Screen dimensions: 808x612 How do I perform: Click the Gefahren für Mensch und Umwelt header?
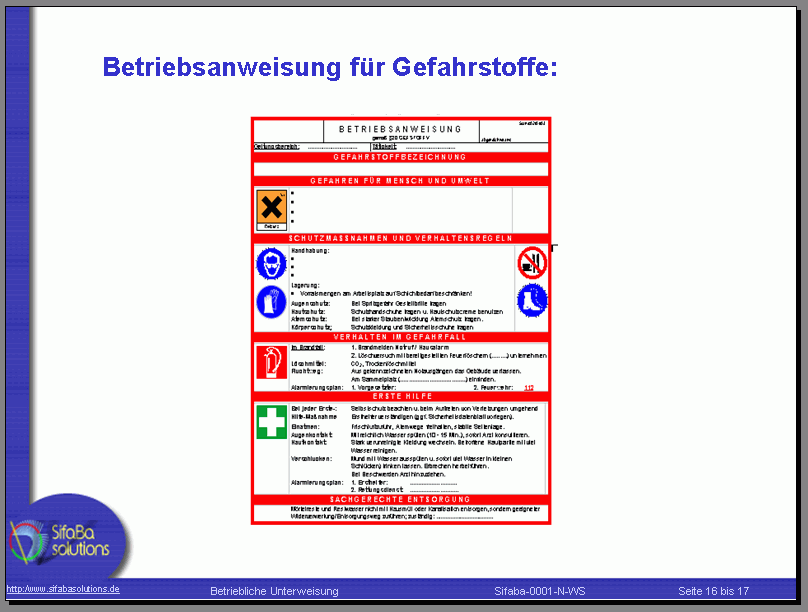click(x=400, y=181)
